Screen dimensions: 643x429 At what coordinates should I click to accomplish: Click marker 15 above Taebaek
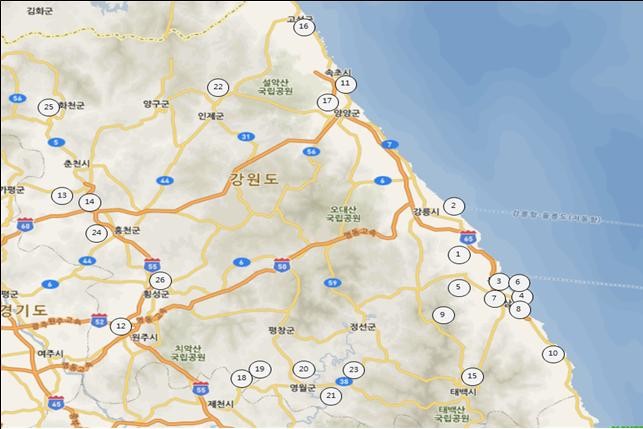click(x=472, y=376)
